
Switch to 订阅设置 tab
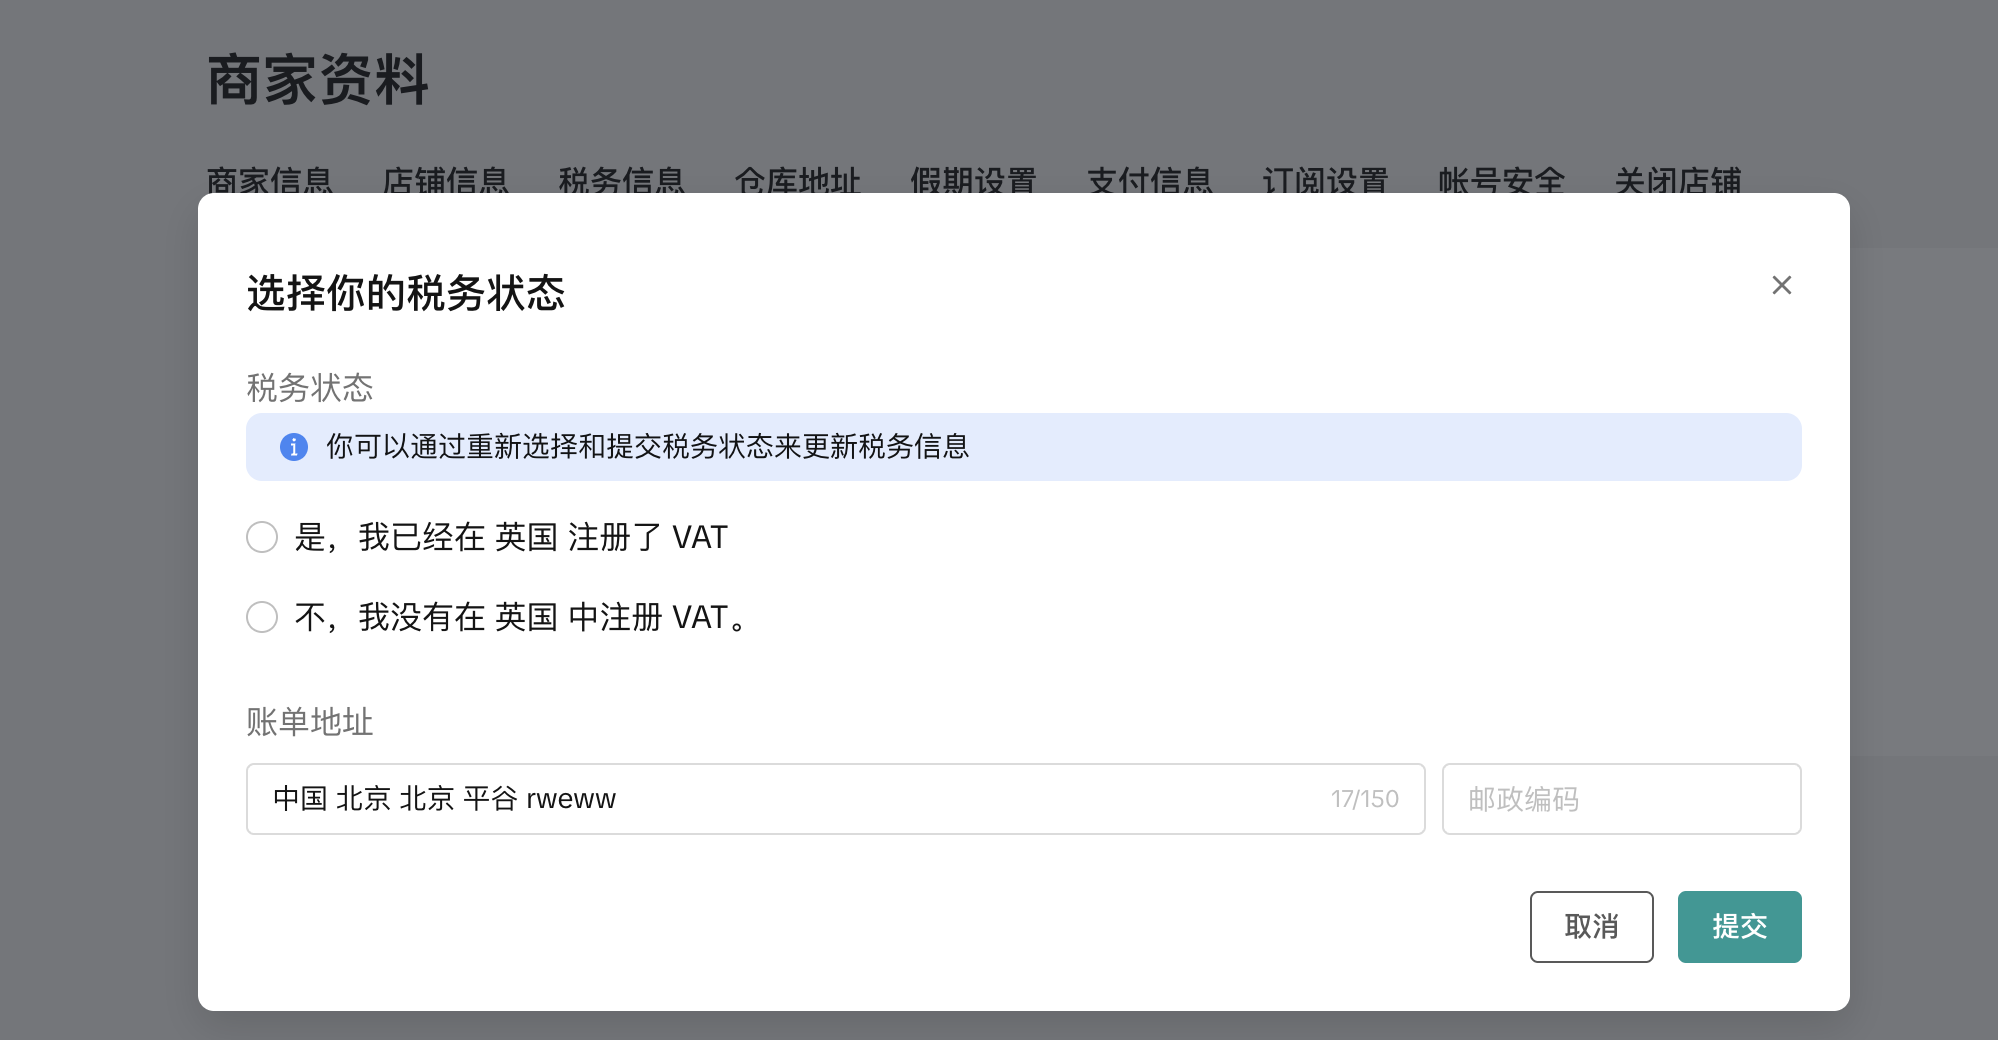point(1325,180)
